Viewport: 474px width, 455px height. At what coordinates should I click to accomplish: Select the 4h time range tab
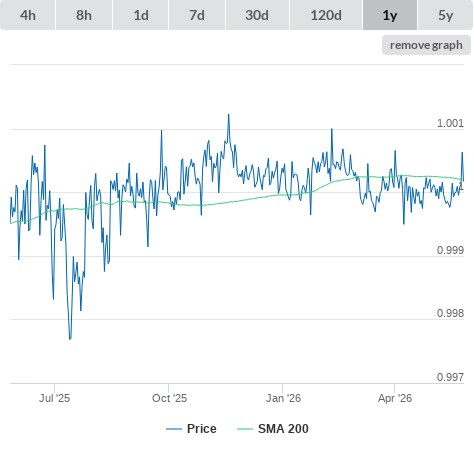(x=28, y=15)
